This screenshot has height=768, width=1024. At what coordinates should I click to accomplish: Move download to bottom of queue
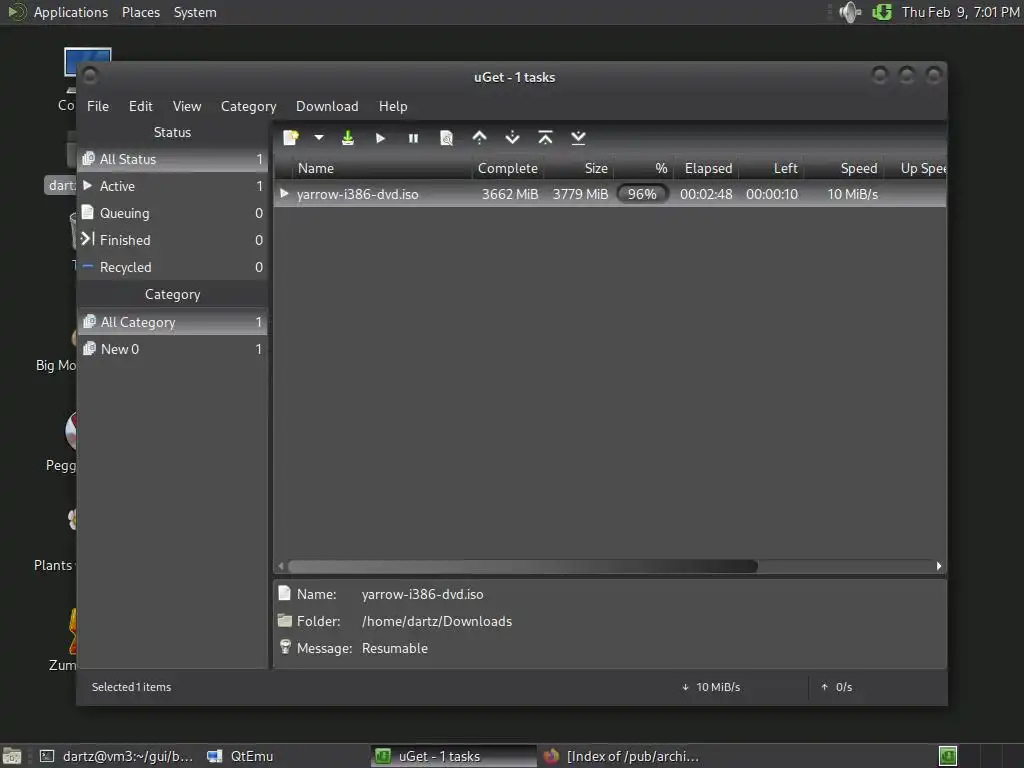click(578, 138)
